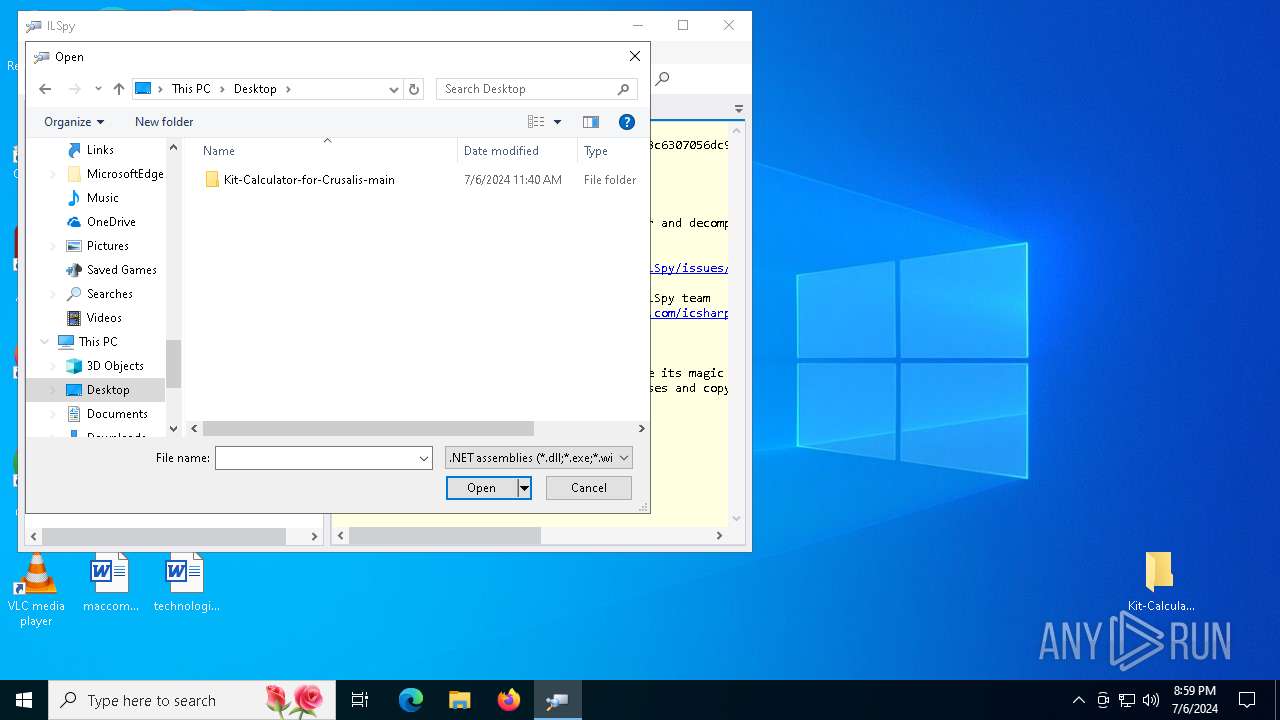Open the VLC media player desktop shortcut
This screenshot has height=720, width=1280.
(36, 590)
